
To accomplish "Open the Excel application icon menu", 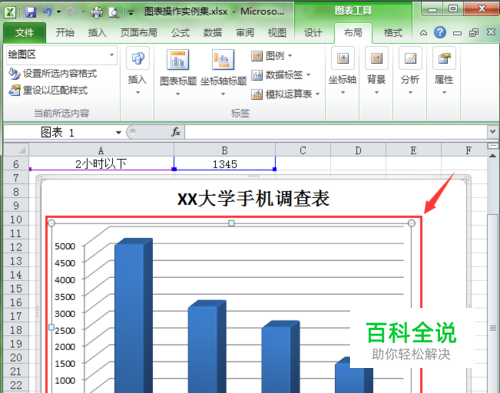I will tap(10, 12).
